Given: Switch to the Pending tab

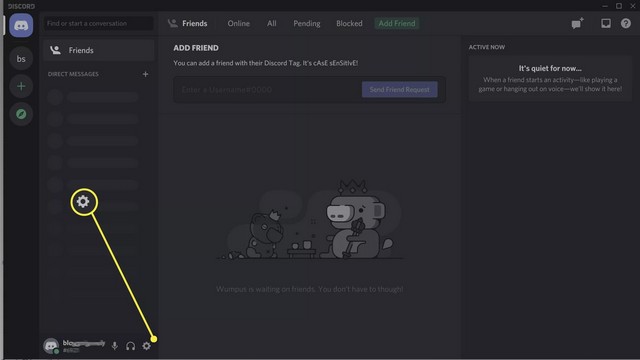Looking at the screenshot, I should 307,24.
